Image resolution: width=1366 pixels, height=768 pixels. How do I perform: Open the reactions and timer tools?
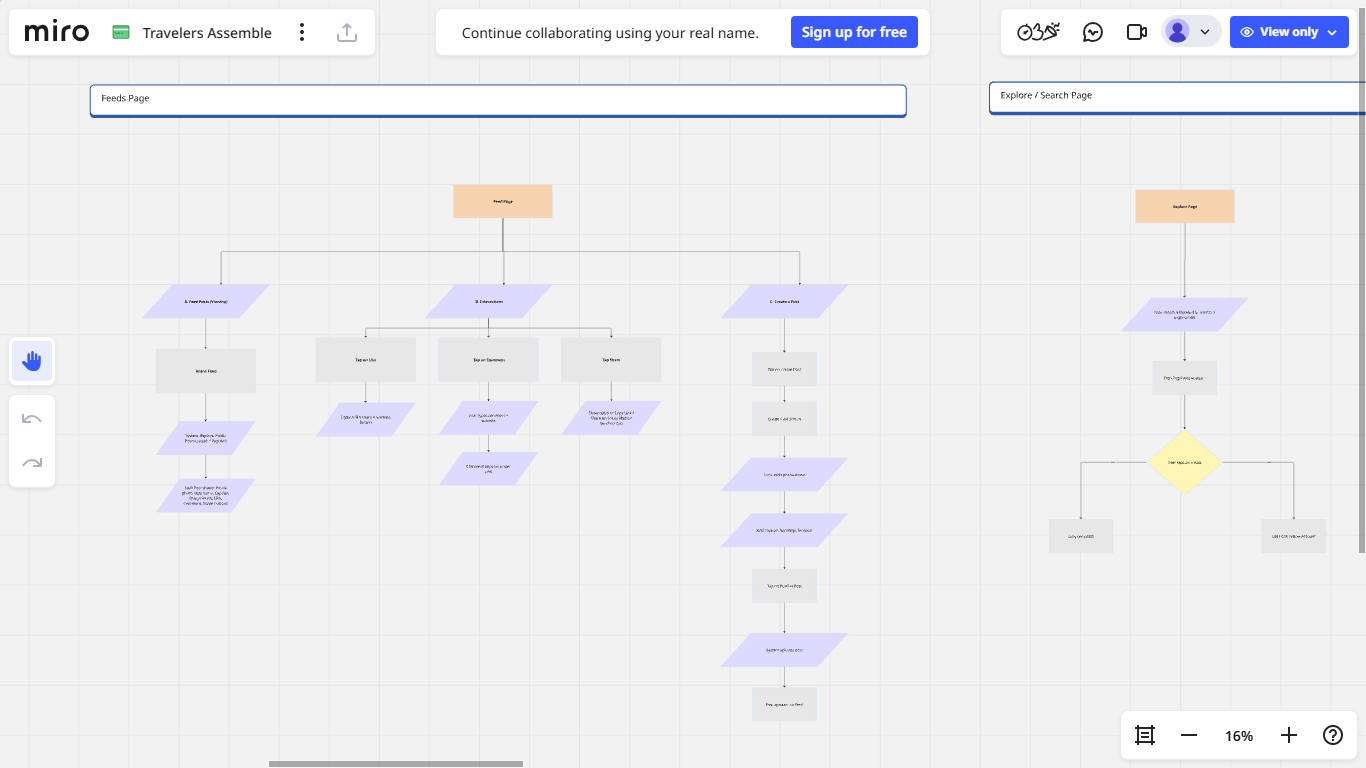1040,31
